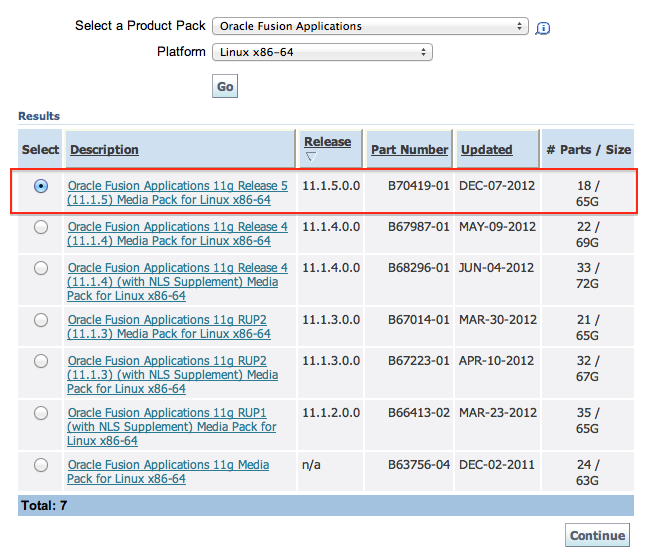Viewport: 645px width, 554px height.
Task: Open the Platform dropdown
Action: coord(322,52)
